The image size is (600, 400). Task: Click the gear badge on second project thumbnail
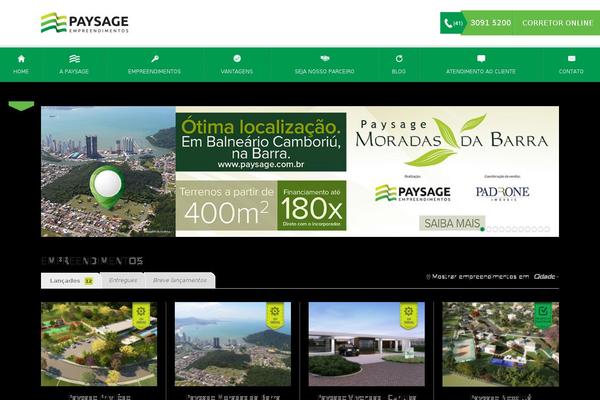pos(275,316)
